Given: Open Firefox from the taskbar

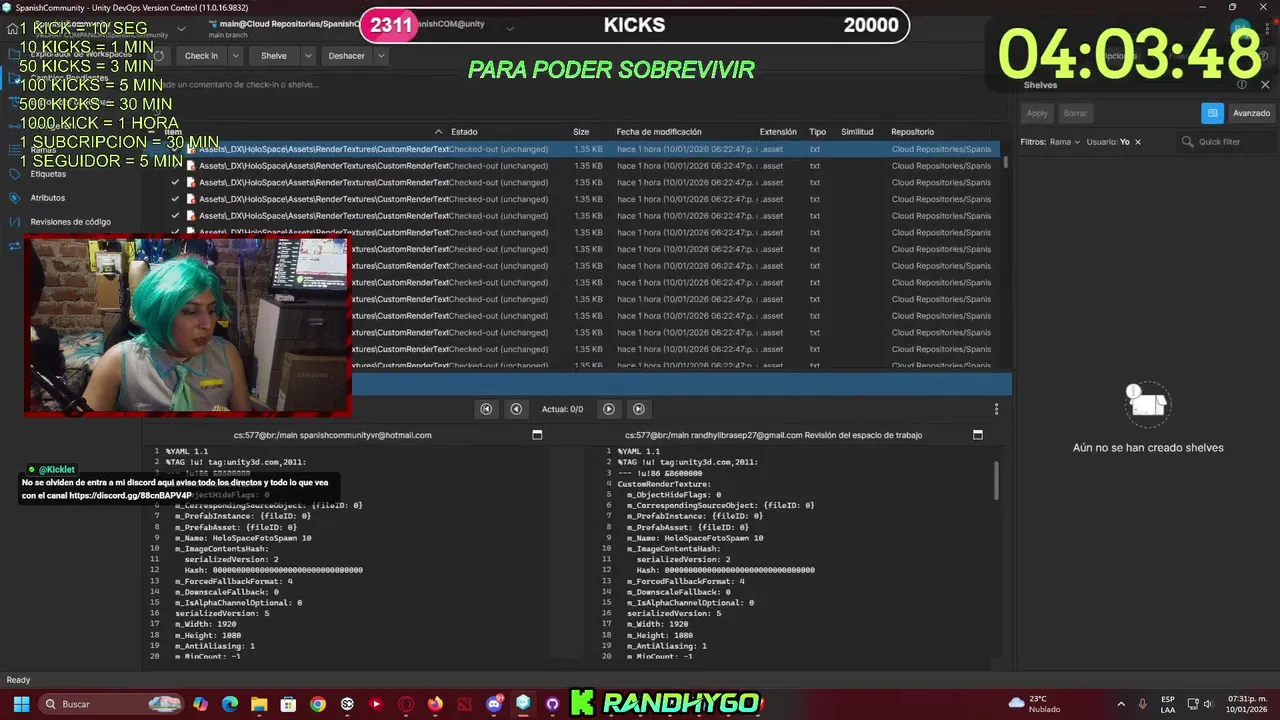Looking at the screenshot, I should [435, 704].
